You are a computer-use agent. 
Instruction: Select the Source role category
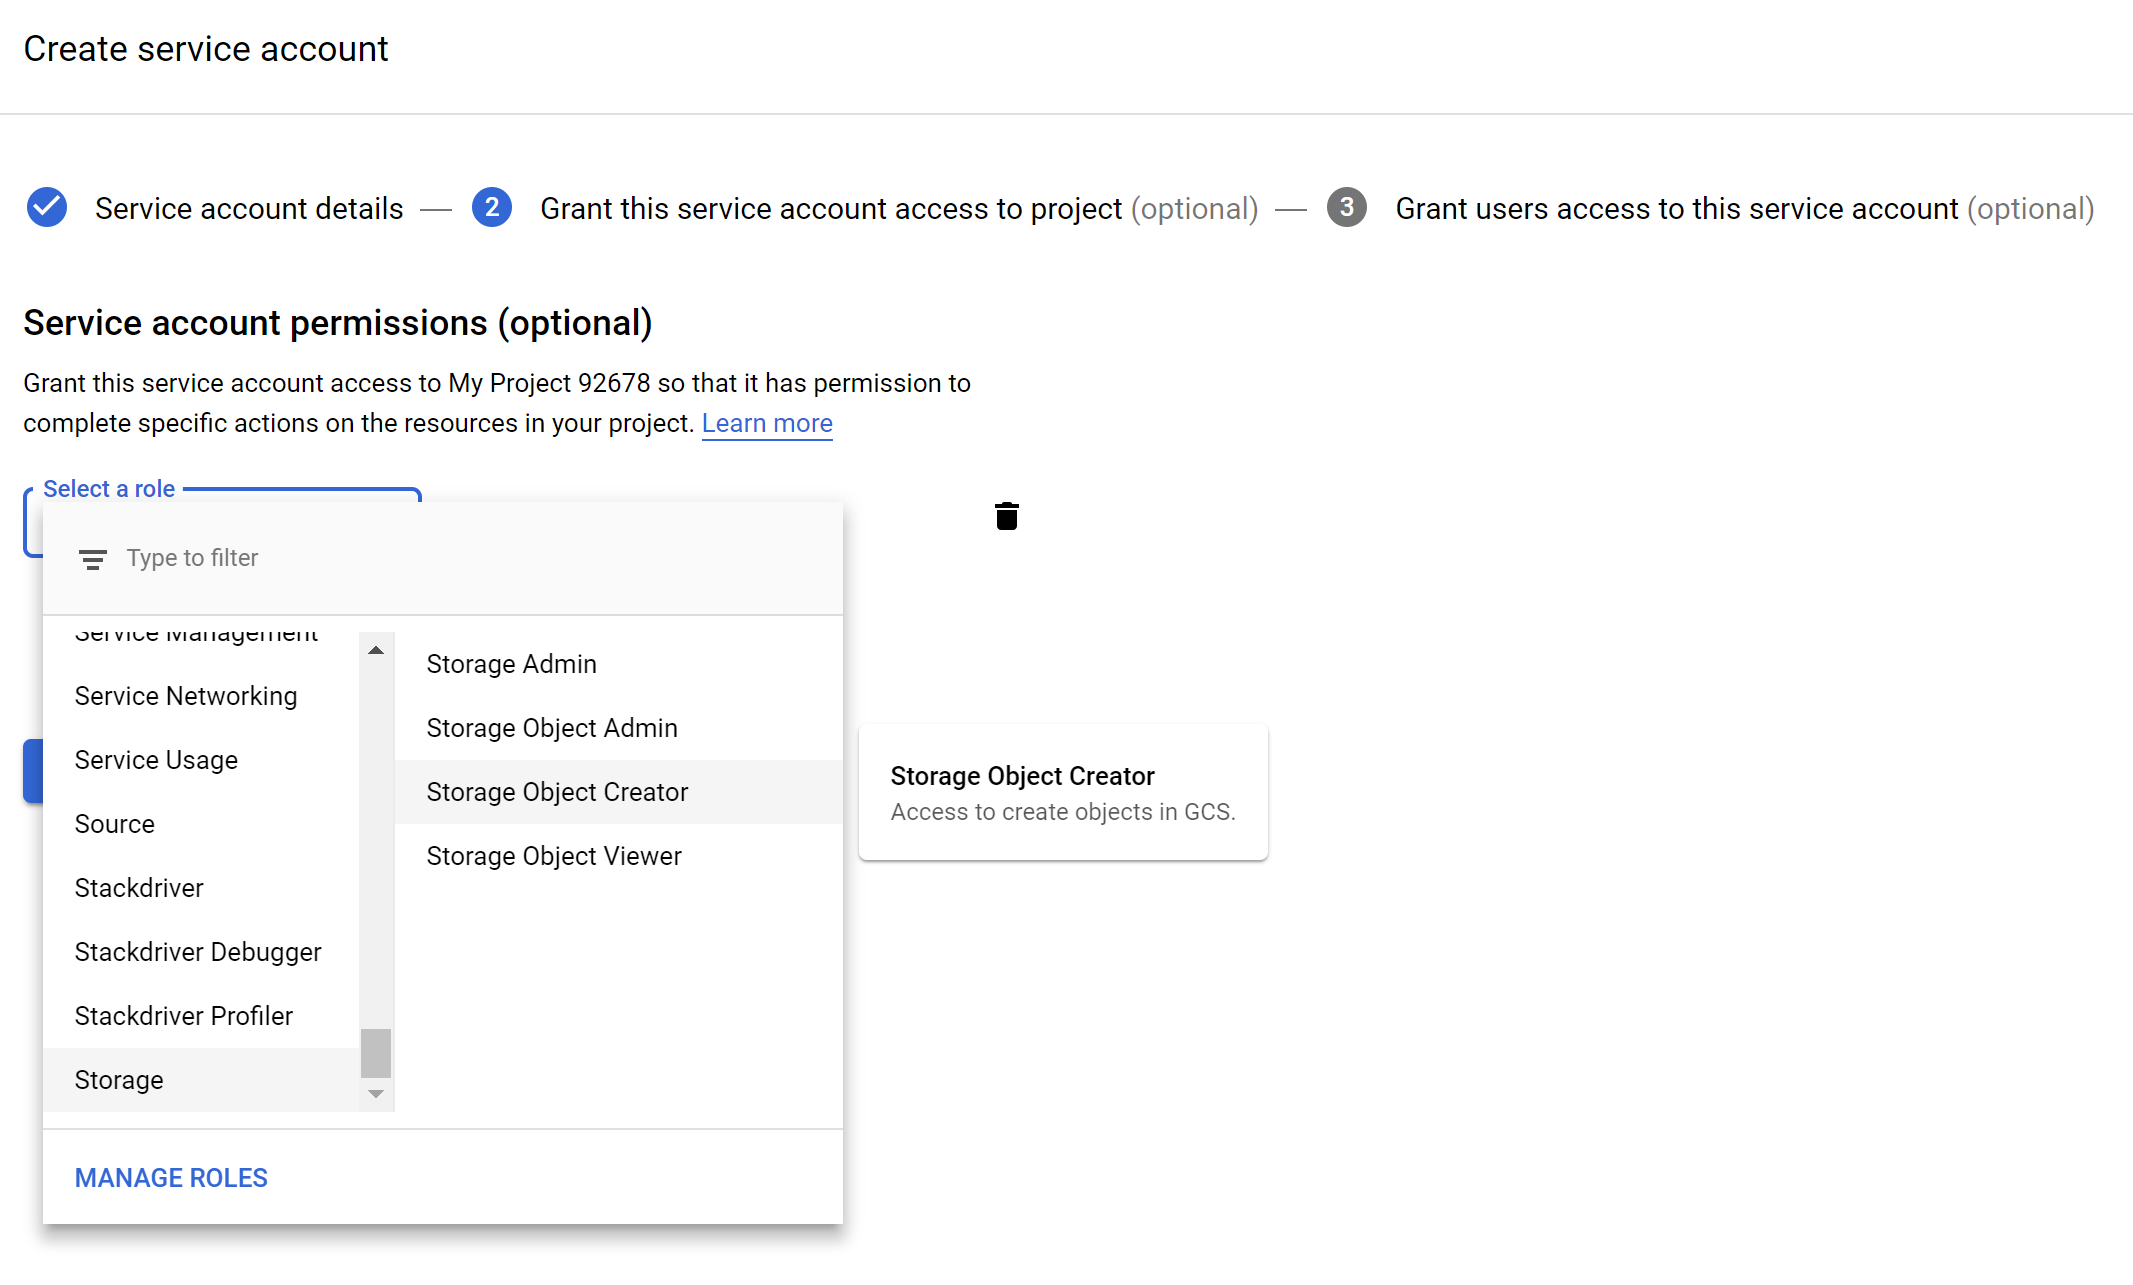(x=114, y=824)
